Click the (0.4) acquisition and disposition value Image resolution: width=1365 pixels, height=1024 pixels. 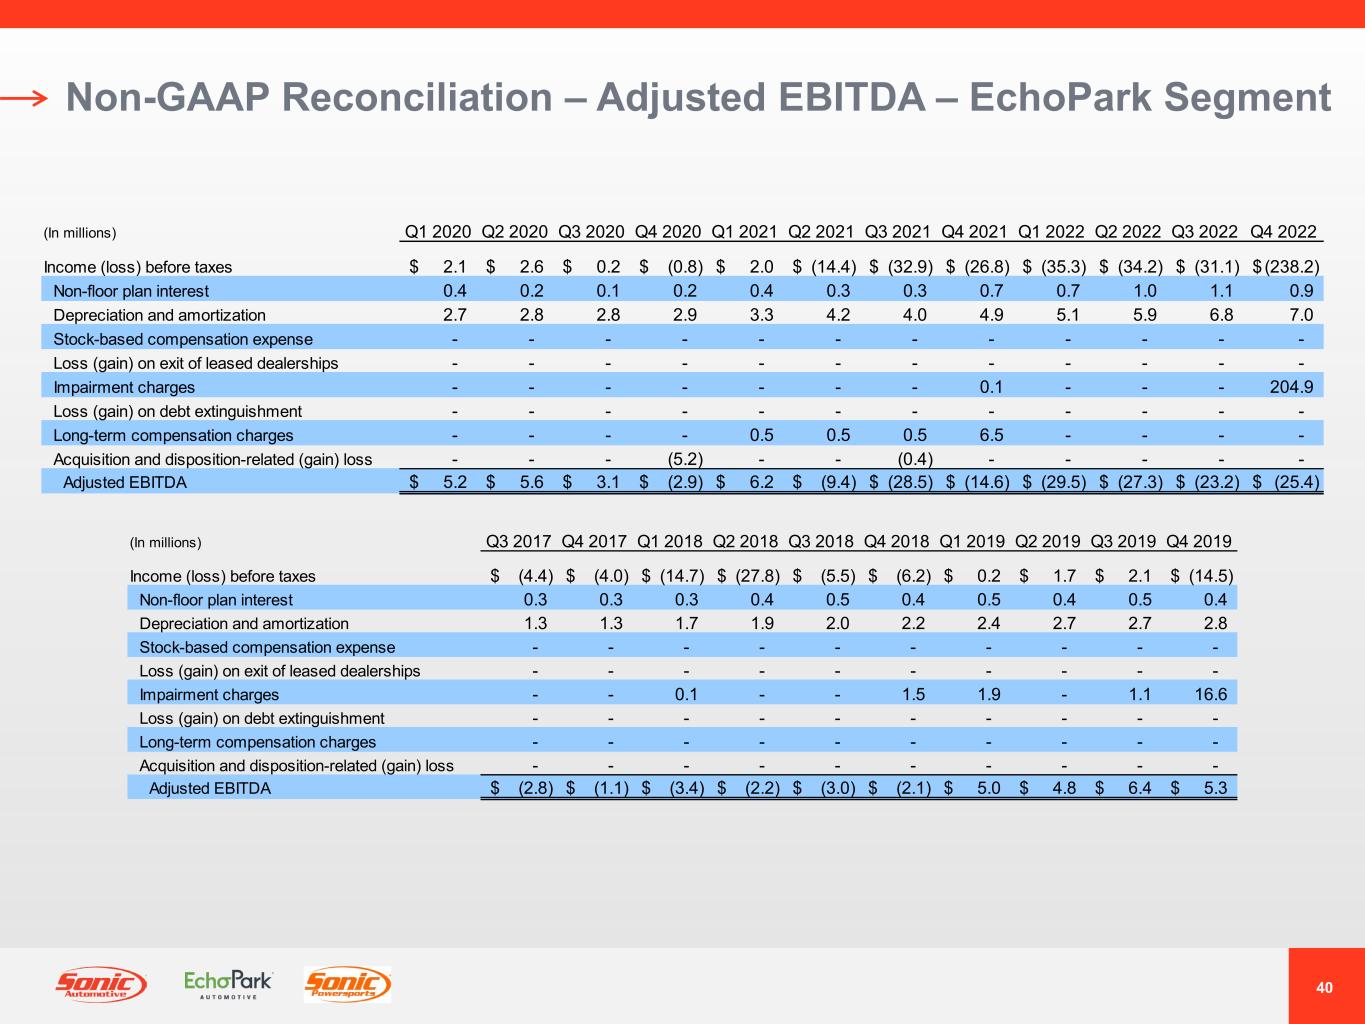915,459
